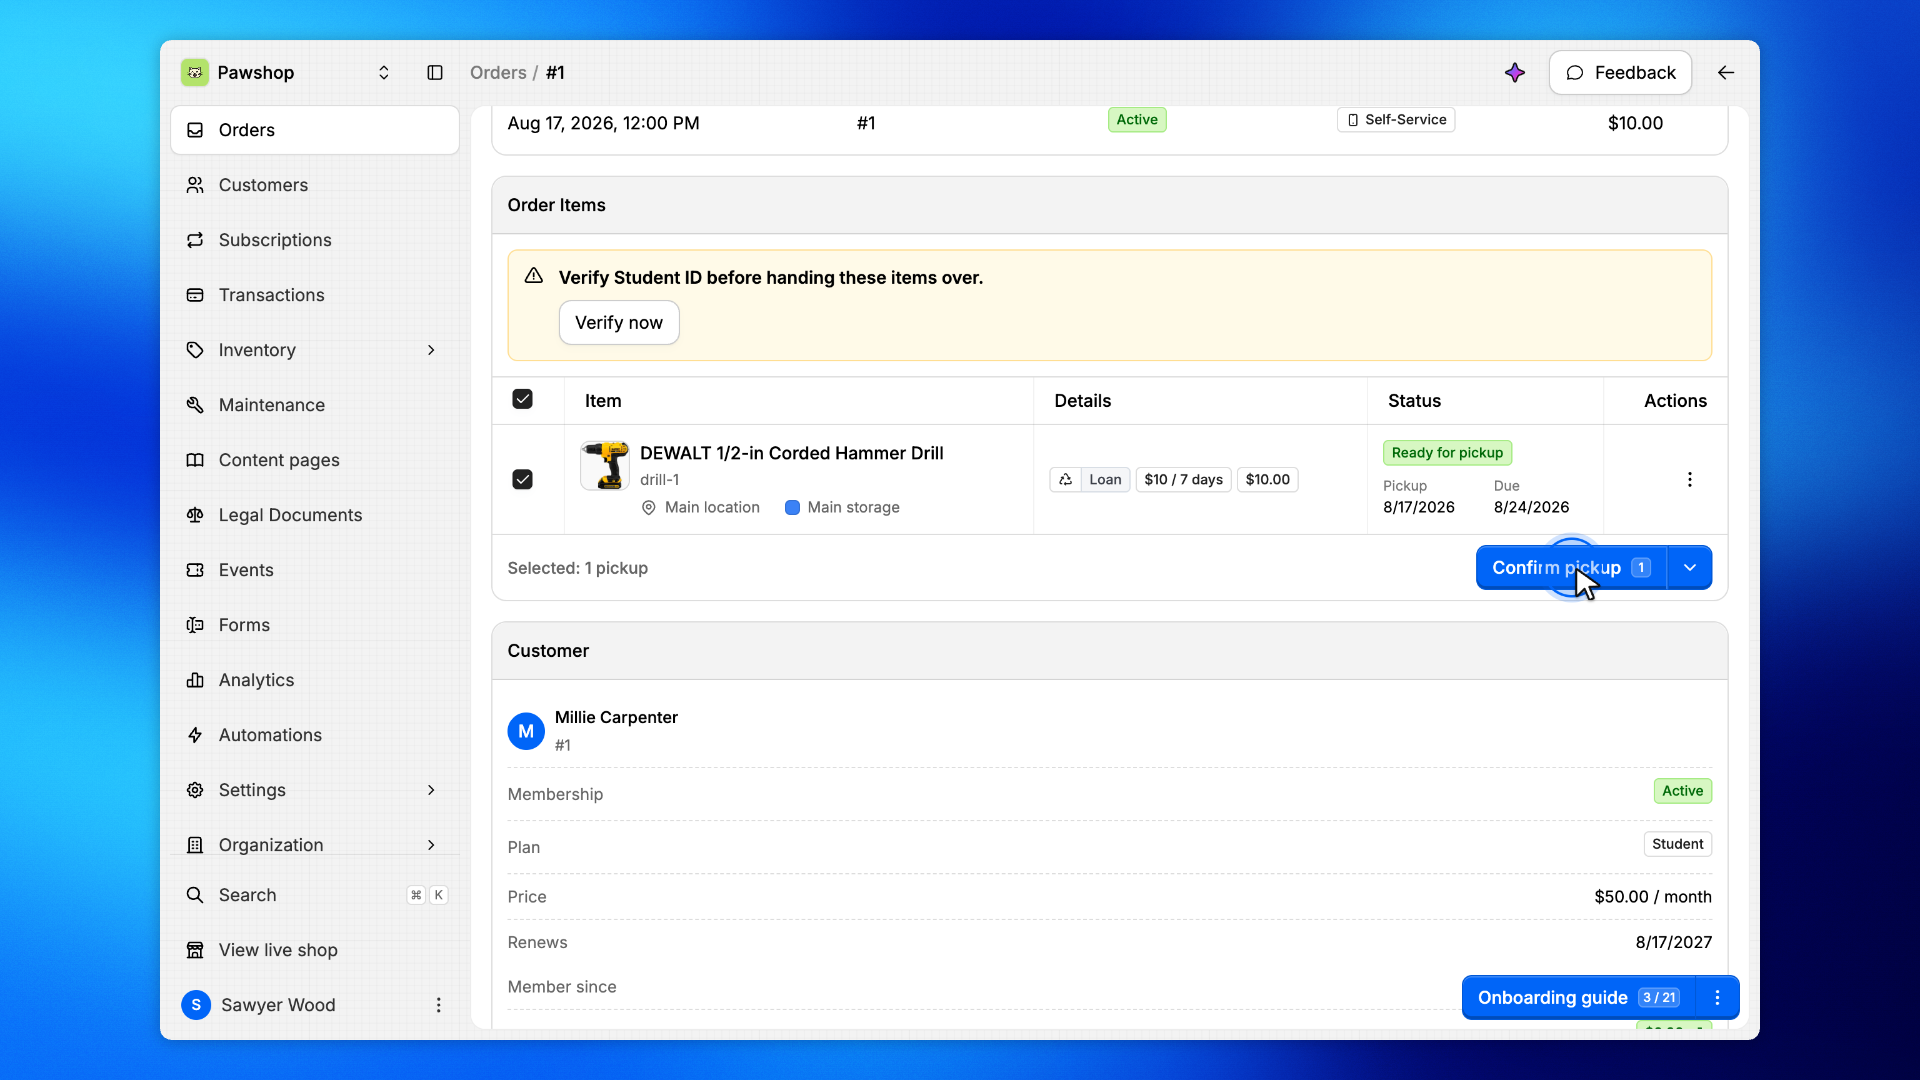This screenshot has width=1920, height=1080.
Task: Click the back arrow icon
Action: tap(1726, 72)
